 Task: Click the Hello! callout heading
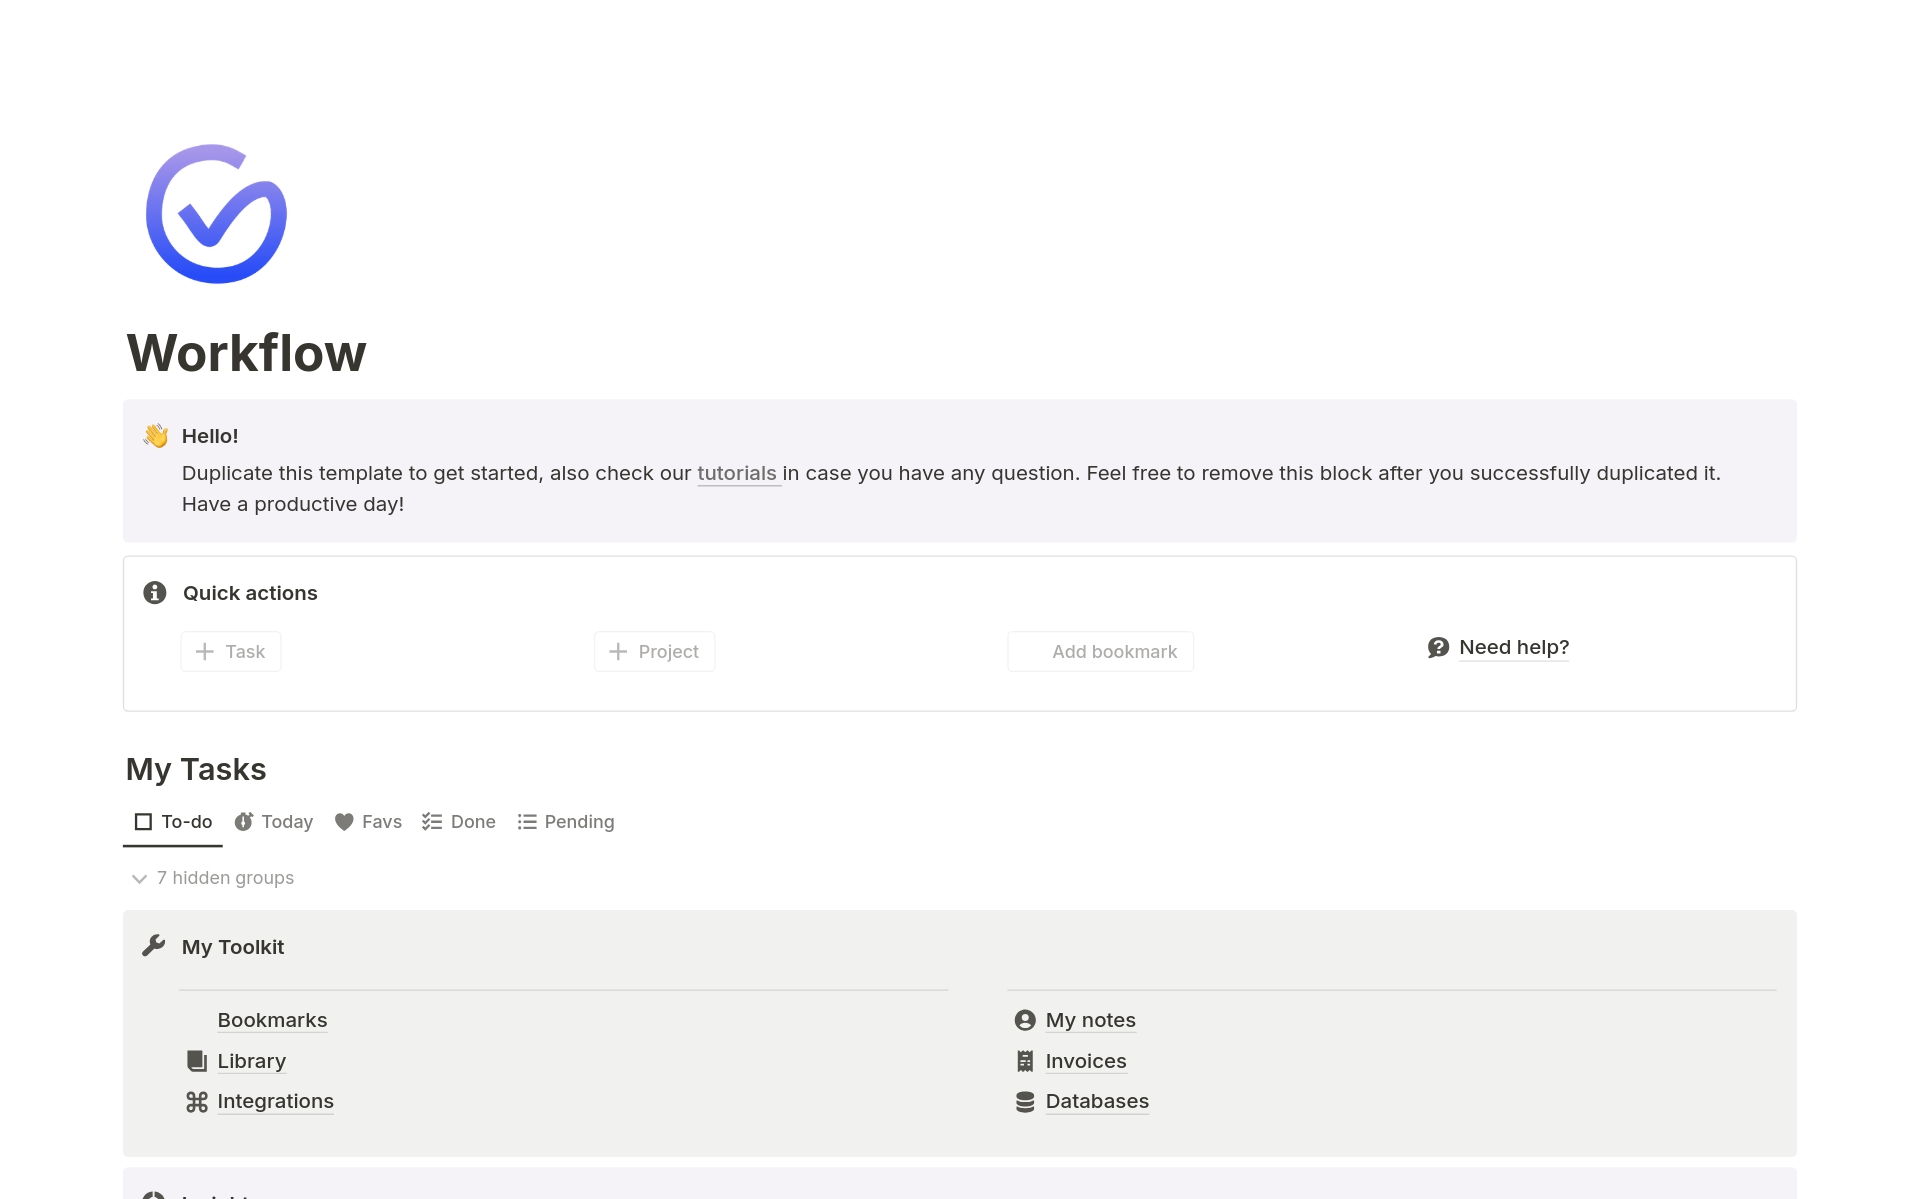pyautogui.click(x=210, y=436)
